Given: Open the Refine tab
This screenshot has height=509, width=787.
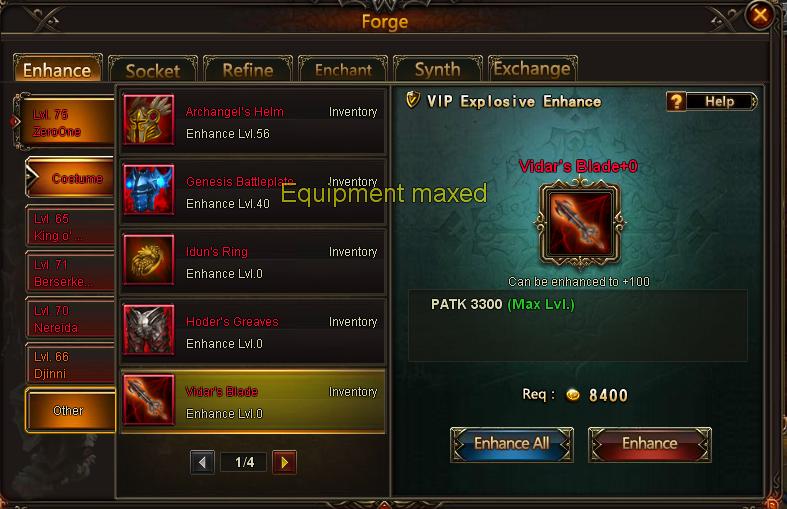Looking at the screenshot, I should [x=247, y=69].
